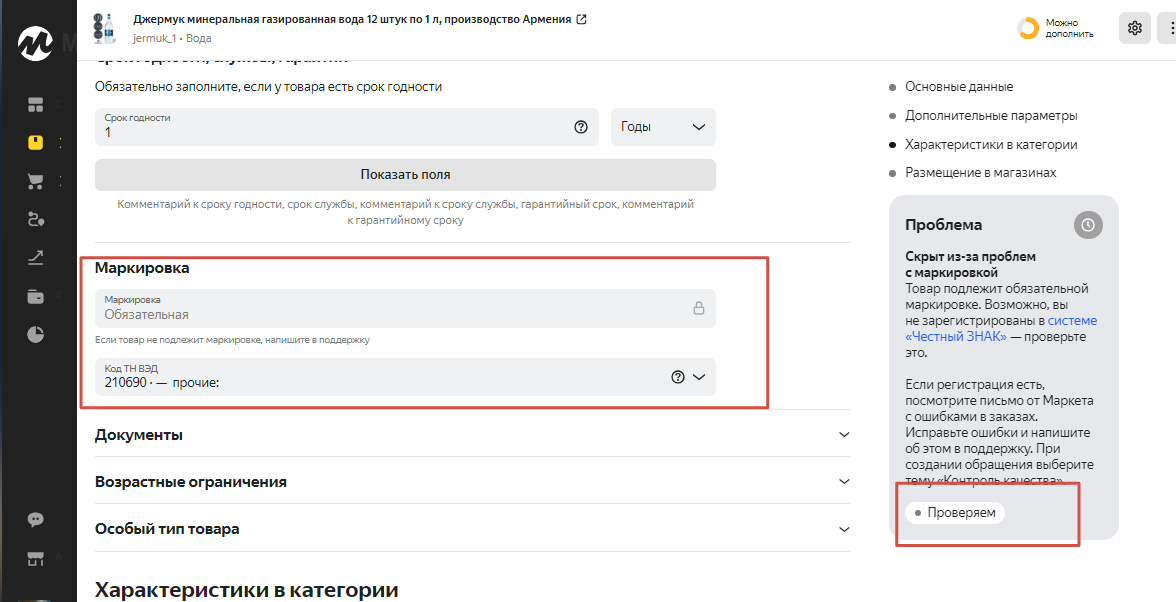
Task: Open the storefront shop icon in sidebar
Action: pos(35,558)
